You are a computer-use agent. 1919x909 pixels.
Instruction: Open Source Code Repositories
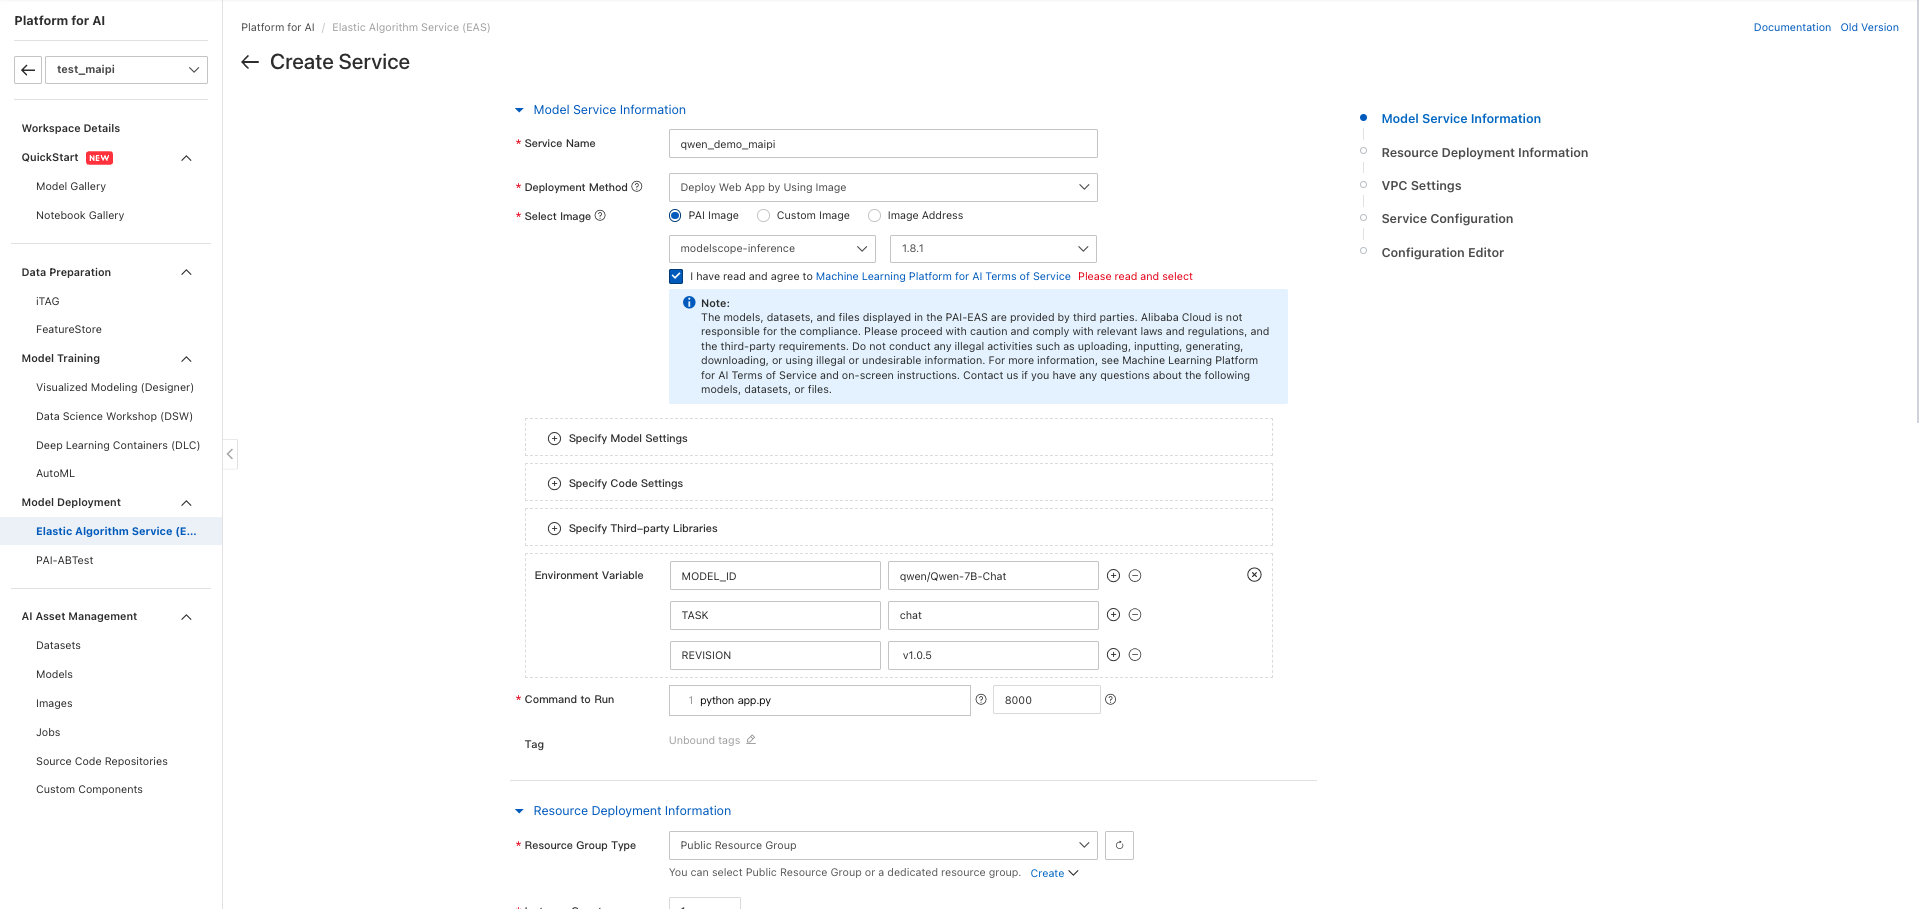102,762
